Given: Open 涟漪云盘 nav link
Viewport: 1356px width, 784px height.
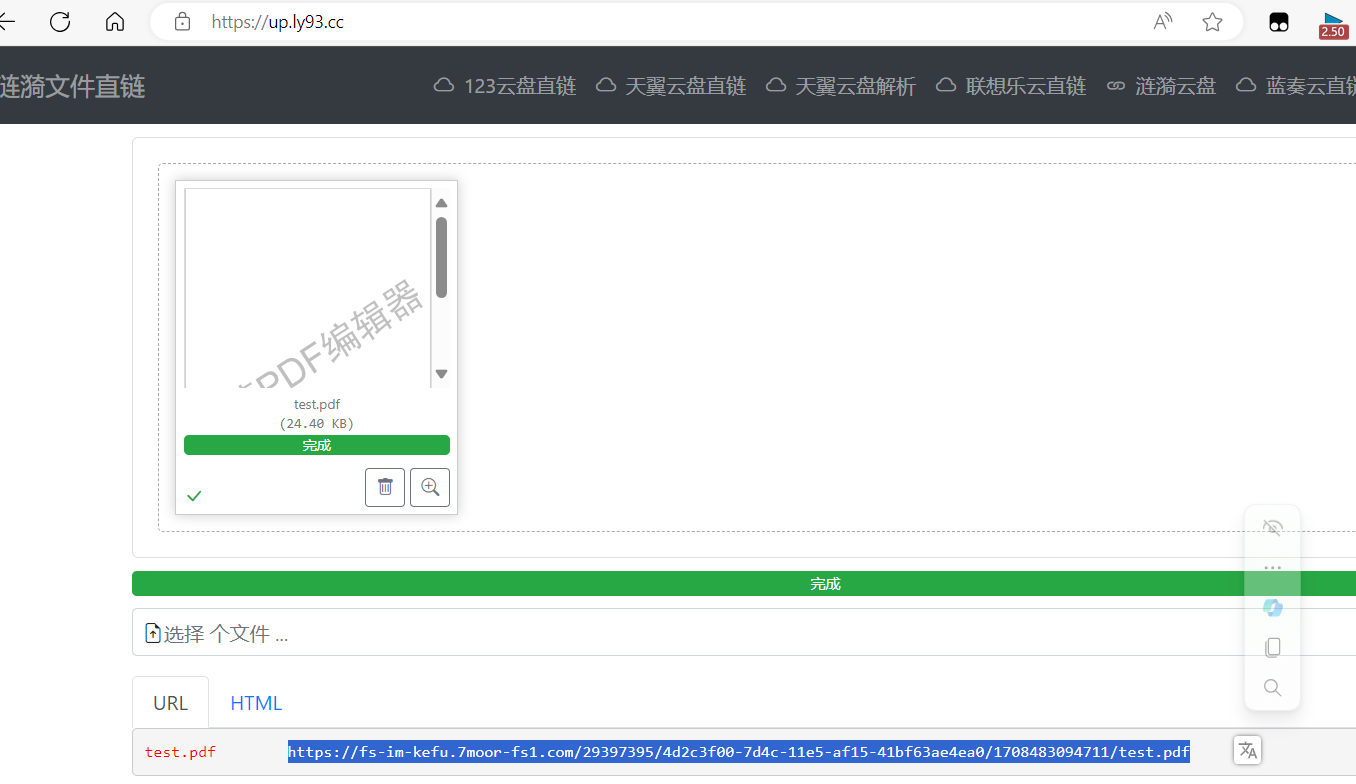Looking at the screenshot, I should tap(1161, 86).
